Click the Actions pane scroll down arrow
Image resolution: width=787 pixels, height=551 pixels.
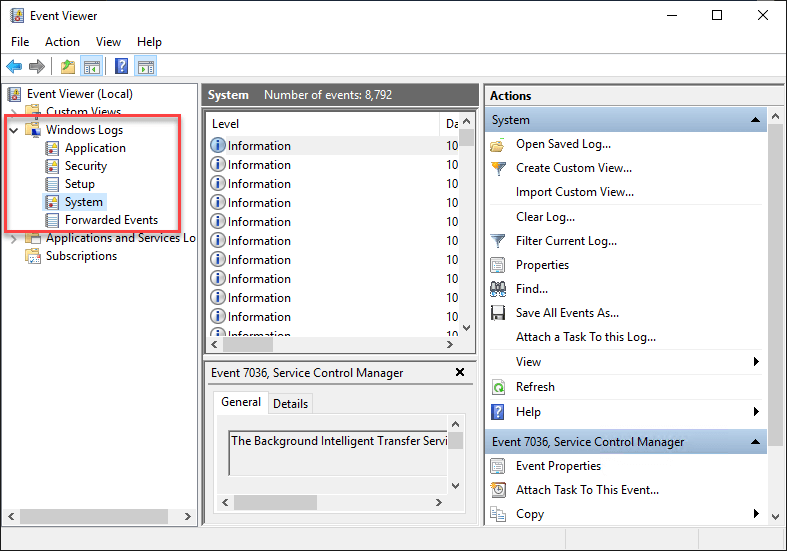pos(775,516)
